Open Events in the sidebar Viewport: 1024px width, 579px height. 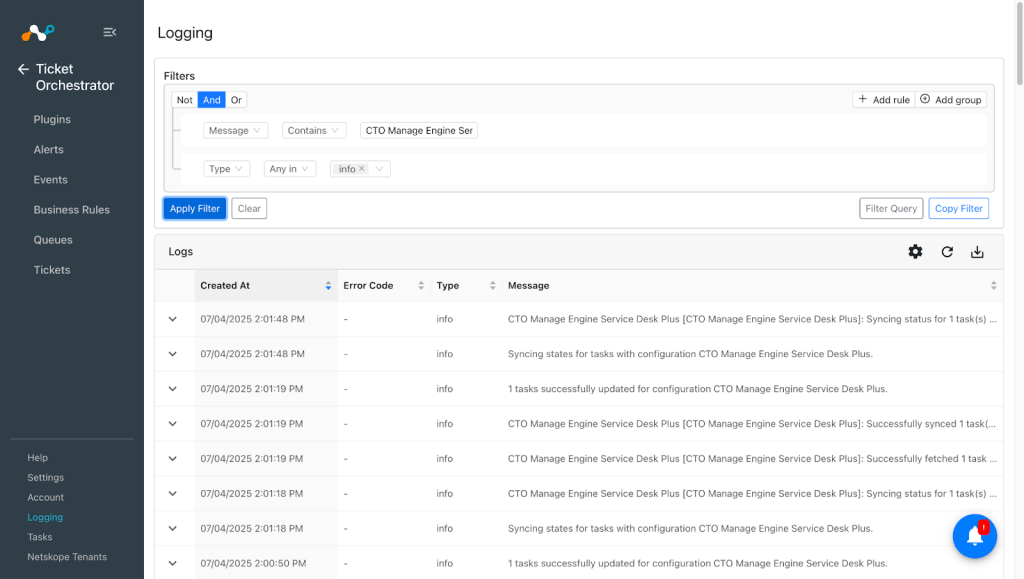51,180
